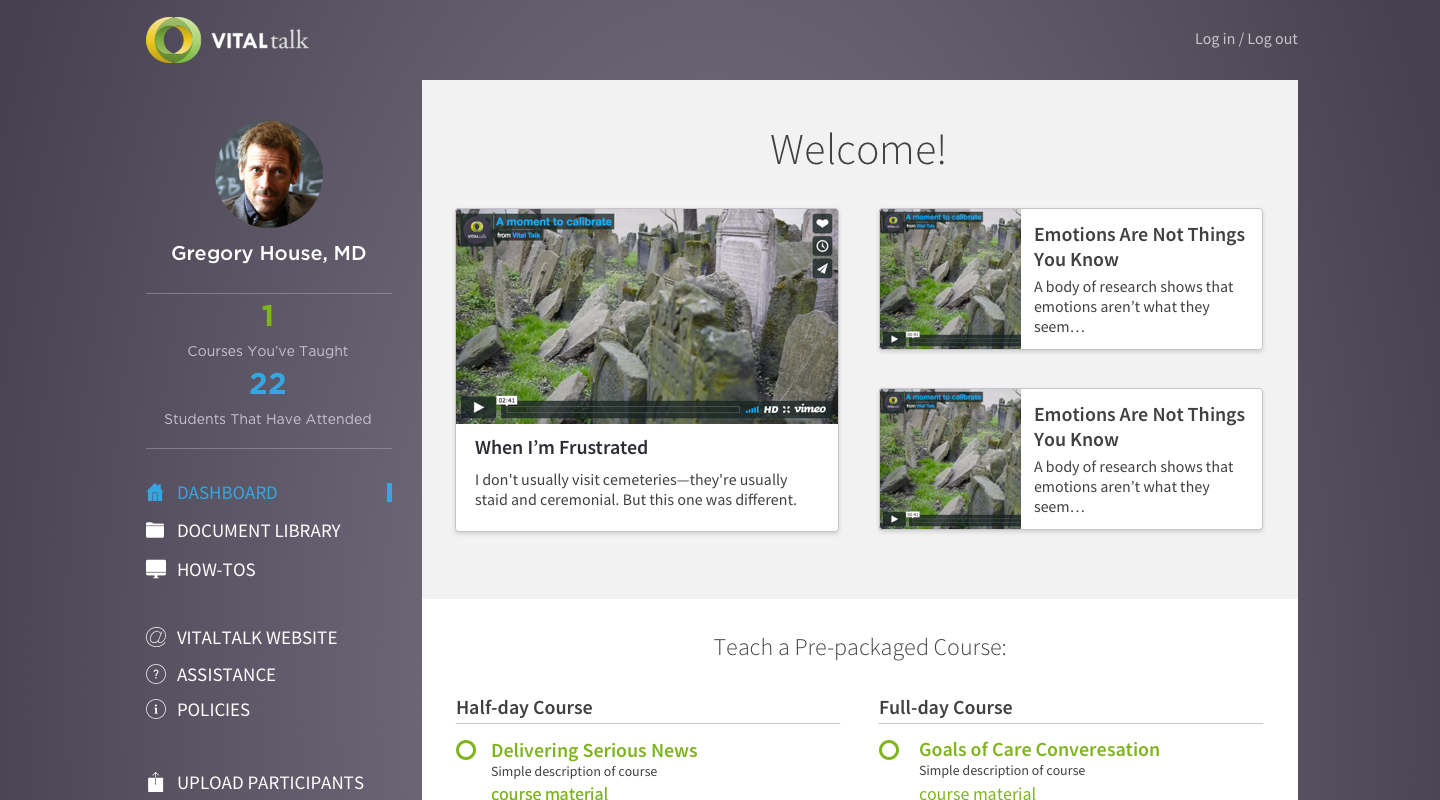Open the POLICIES menu item
The image size is (1440, 800).
tap(213, 710)
